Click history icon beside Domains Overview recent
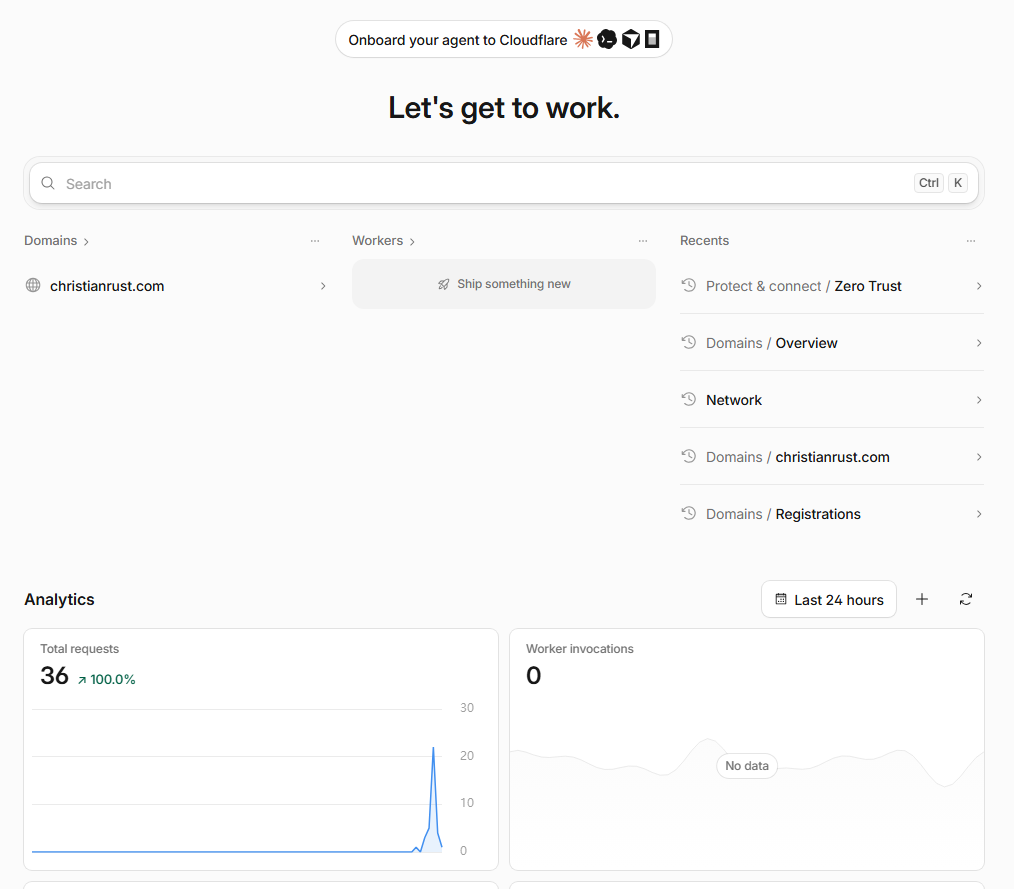Image resolution: width=1014 pixels, height=889 pixels. pyautogui.click(x=689, y=342)
